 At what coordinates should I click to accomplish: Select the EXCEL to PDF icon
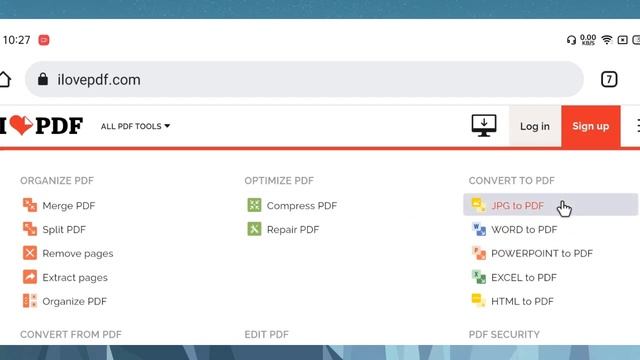(x=479, y=277)
